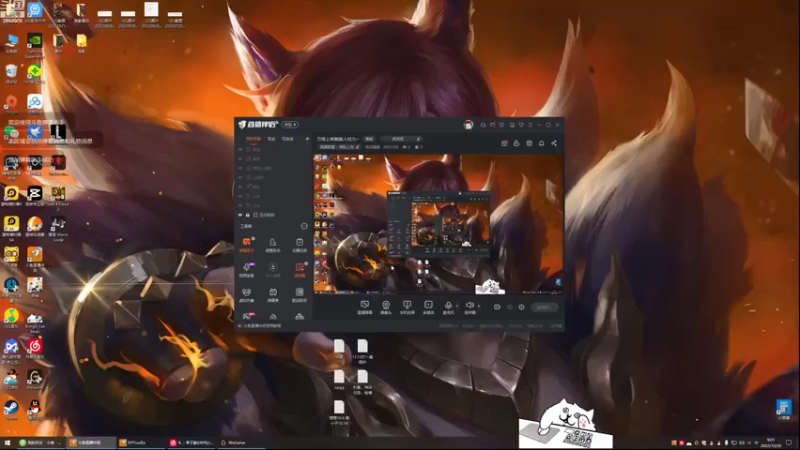Viewport: 800px width, 450px height.
Task: Open the Steam desktop shortcut
Action: 11,410
